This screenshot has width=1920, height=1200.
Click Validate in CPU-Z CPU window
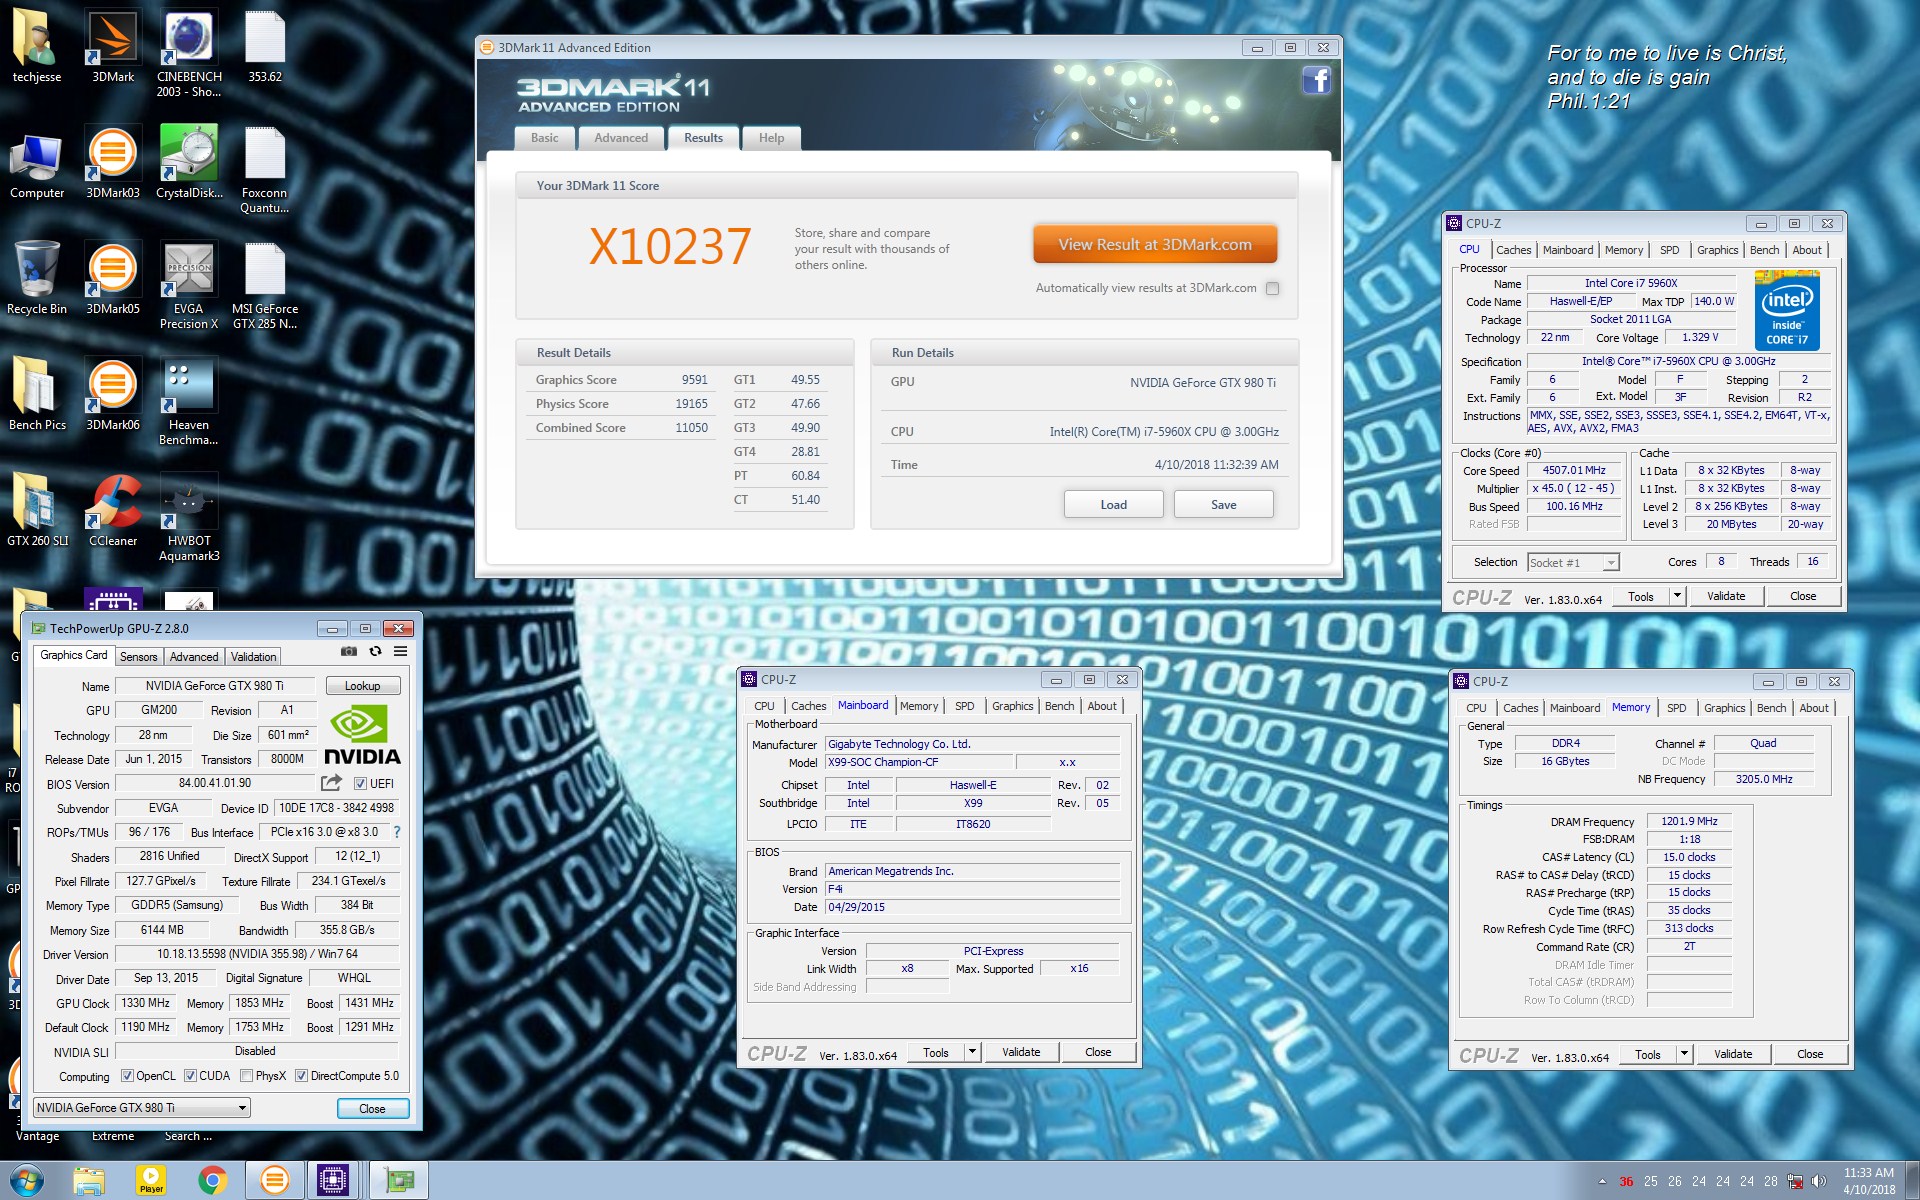click(x=1726, y=596)
